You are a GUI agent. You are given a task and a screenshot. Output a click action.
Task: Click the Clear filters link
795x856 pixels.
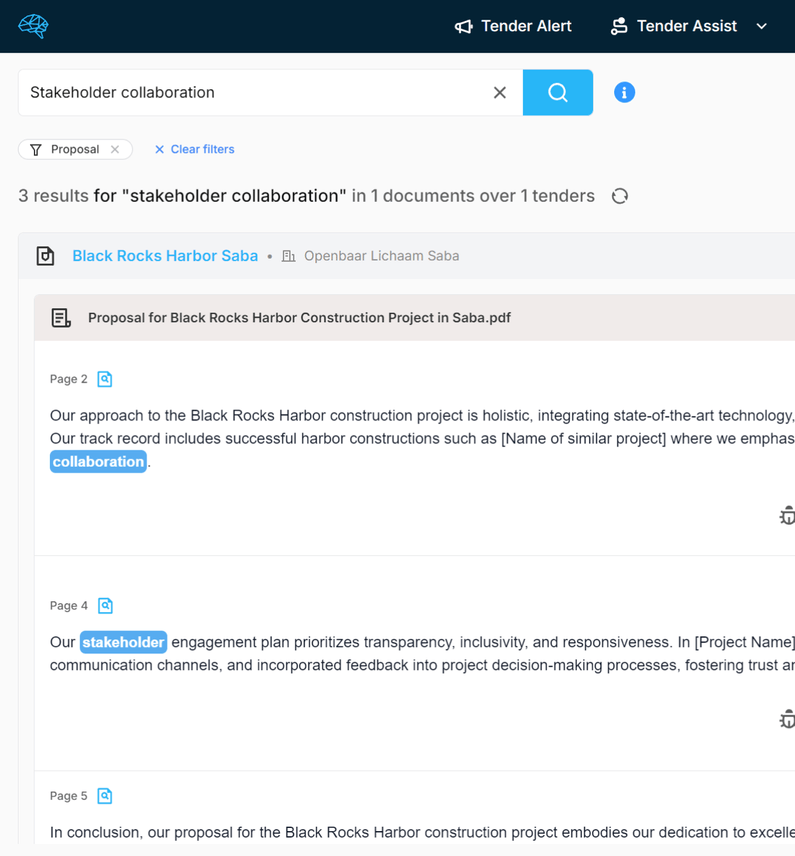pos(195,149)
